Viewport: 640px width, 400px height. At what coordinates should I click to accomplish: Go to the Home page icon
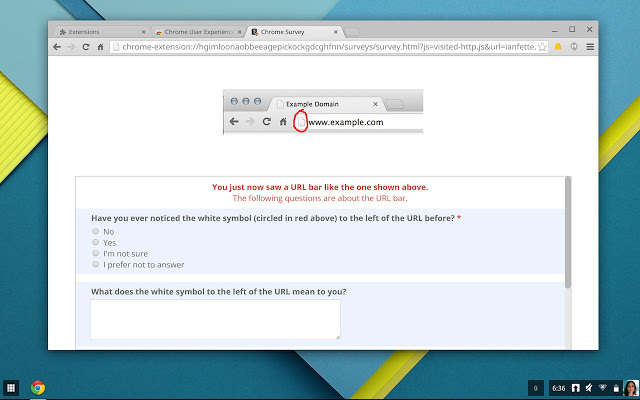tap(100, 47)
